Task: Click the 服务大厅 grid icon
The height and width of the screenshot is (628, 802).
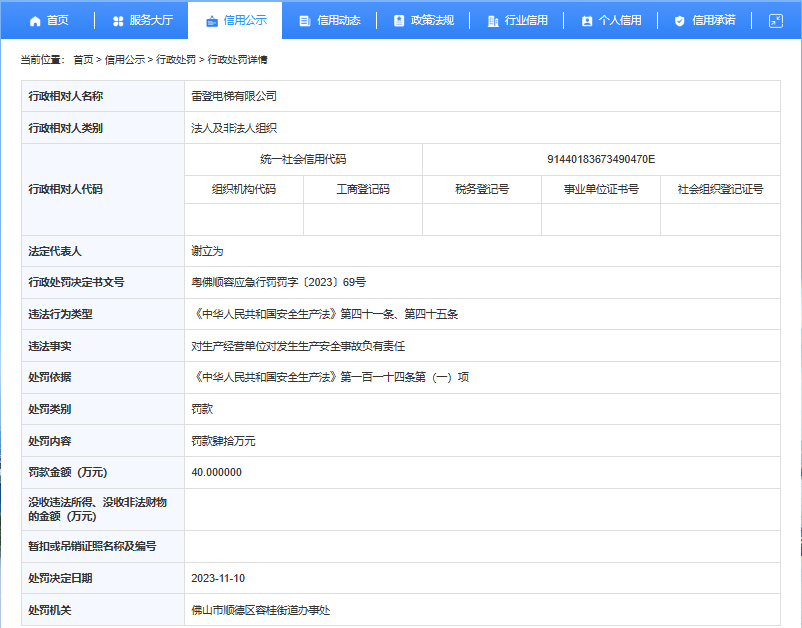Action: point(118,20)
